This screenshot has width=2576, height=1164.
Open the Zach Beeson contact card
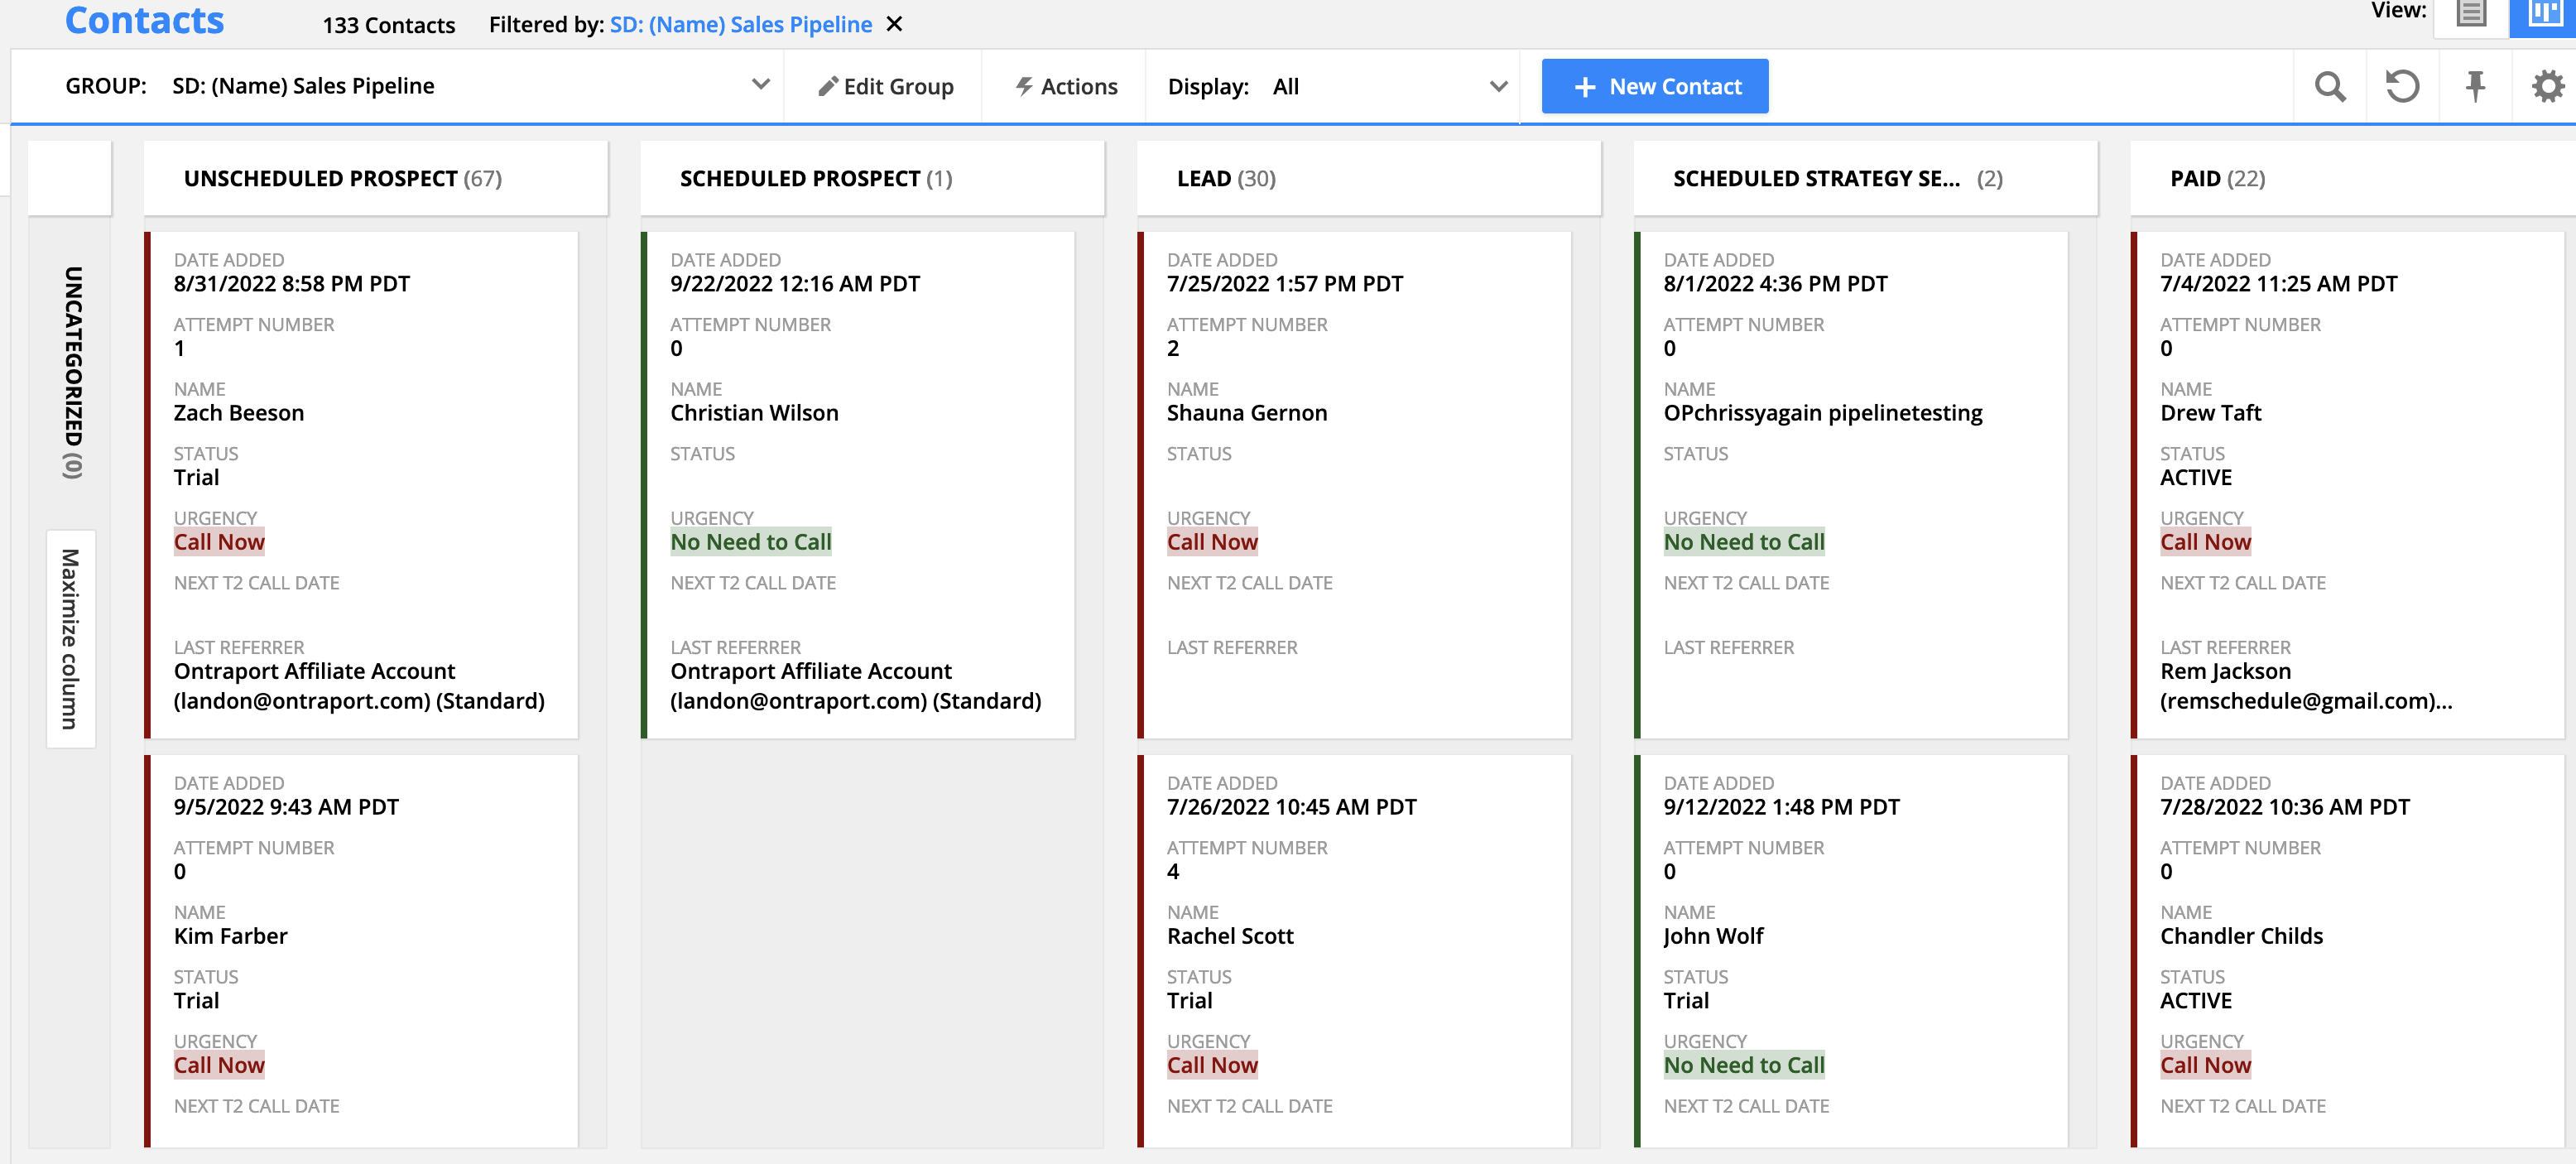[x=238, y=413]
